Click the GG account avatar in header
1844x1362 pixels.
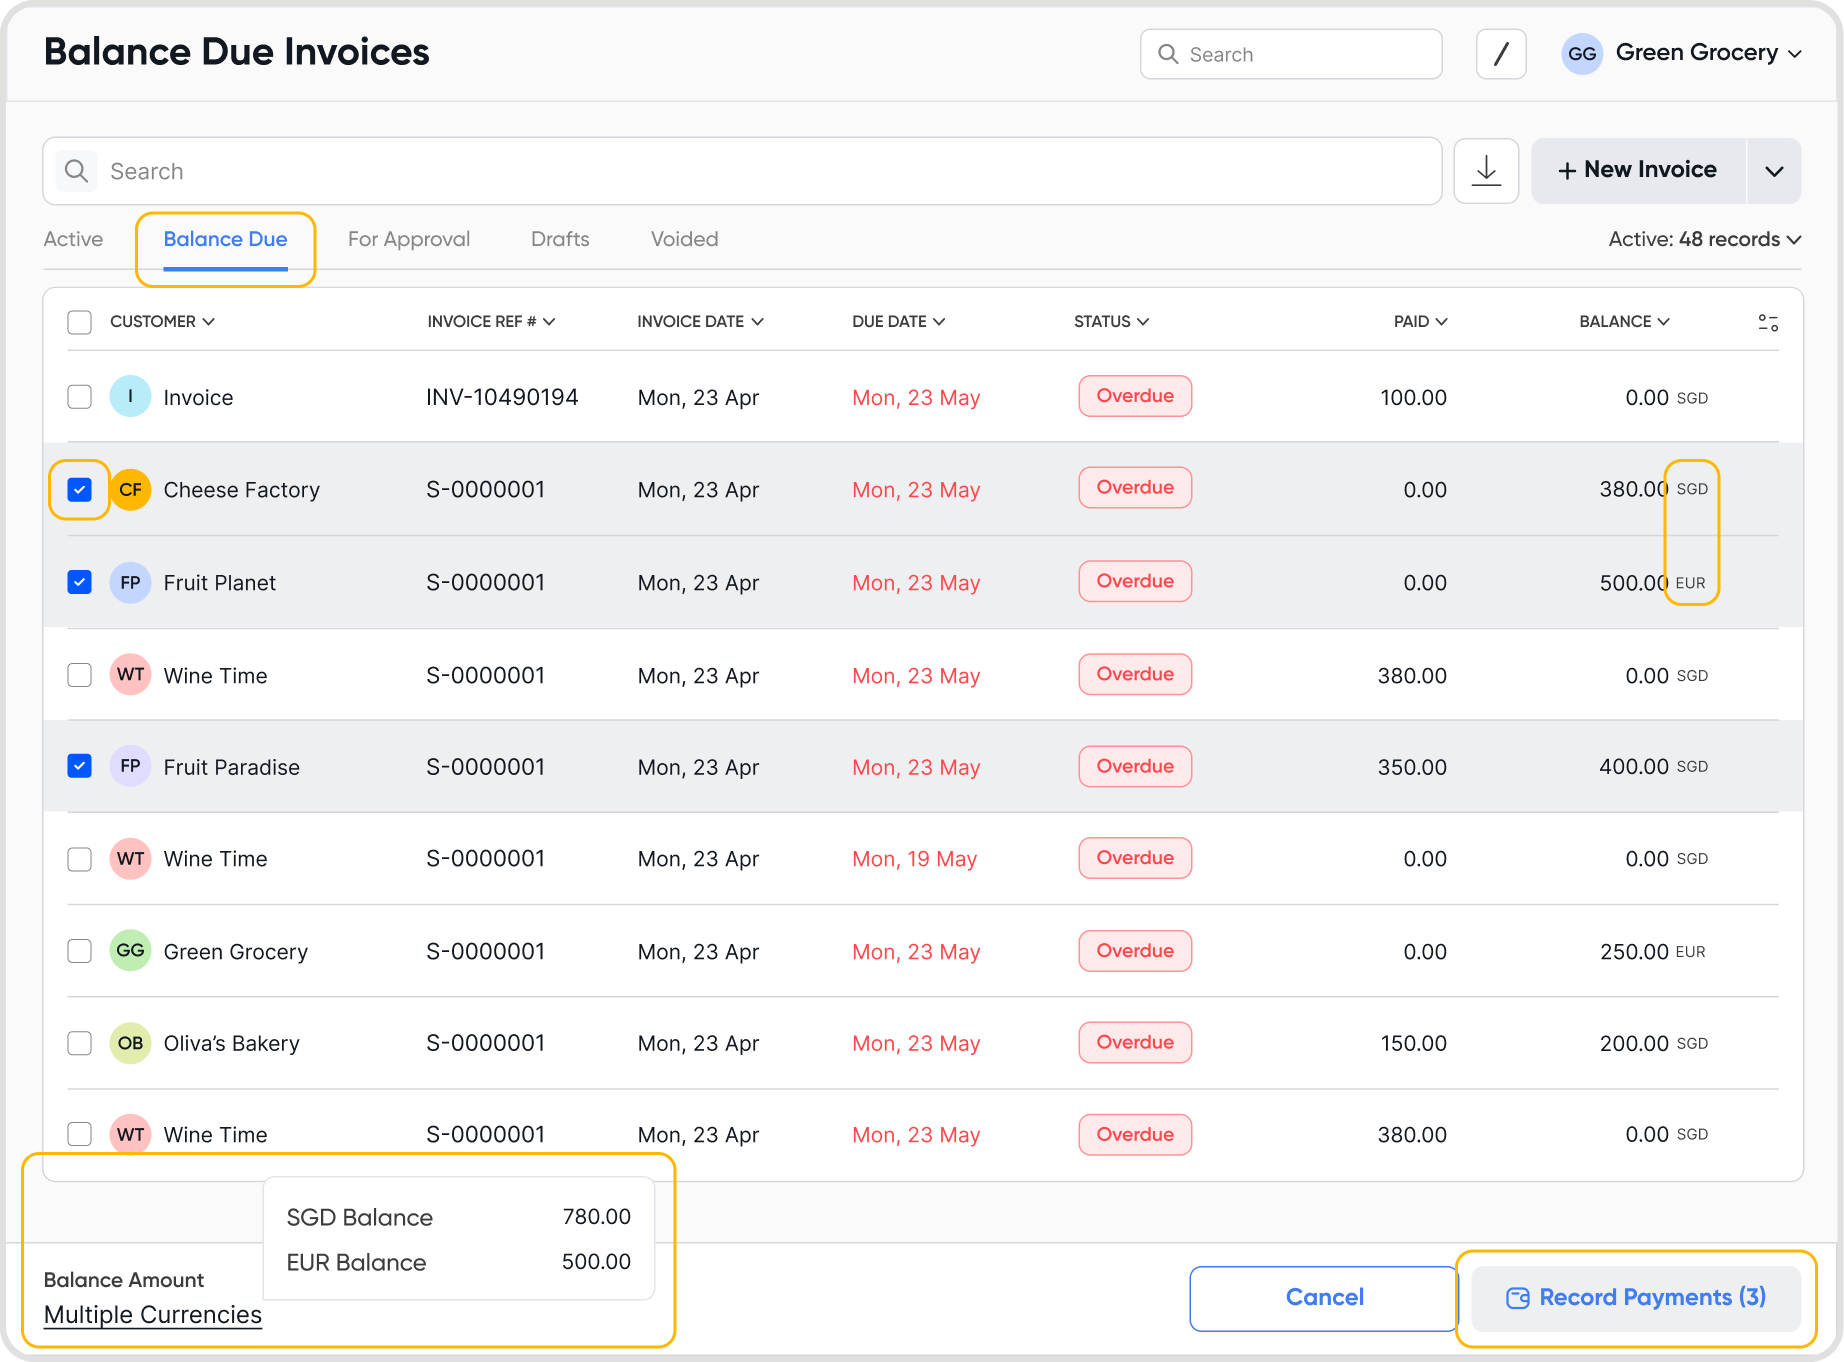coord(1581,54)
